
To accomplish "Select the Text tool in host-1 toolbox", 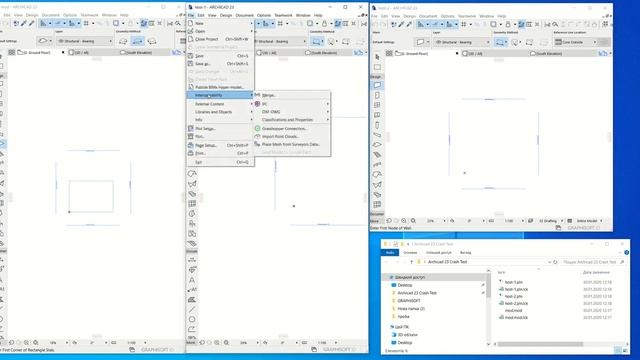I will coord(192,280).
